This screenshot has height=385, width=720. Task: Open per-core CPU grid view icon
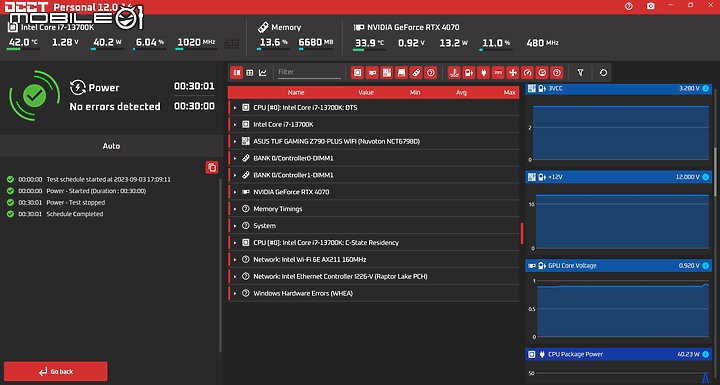231,44
